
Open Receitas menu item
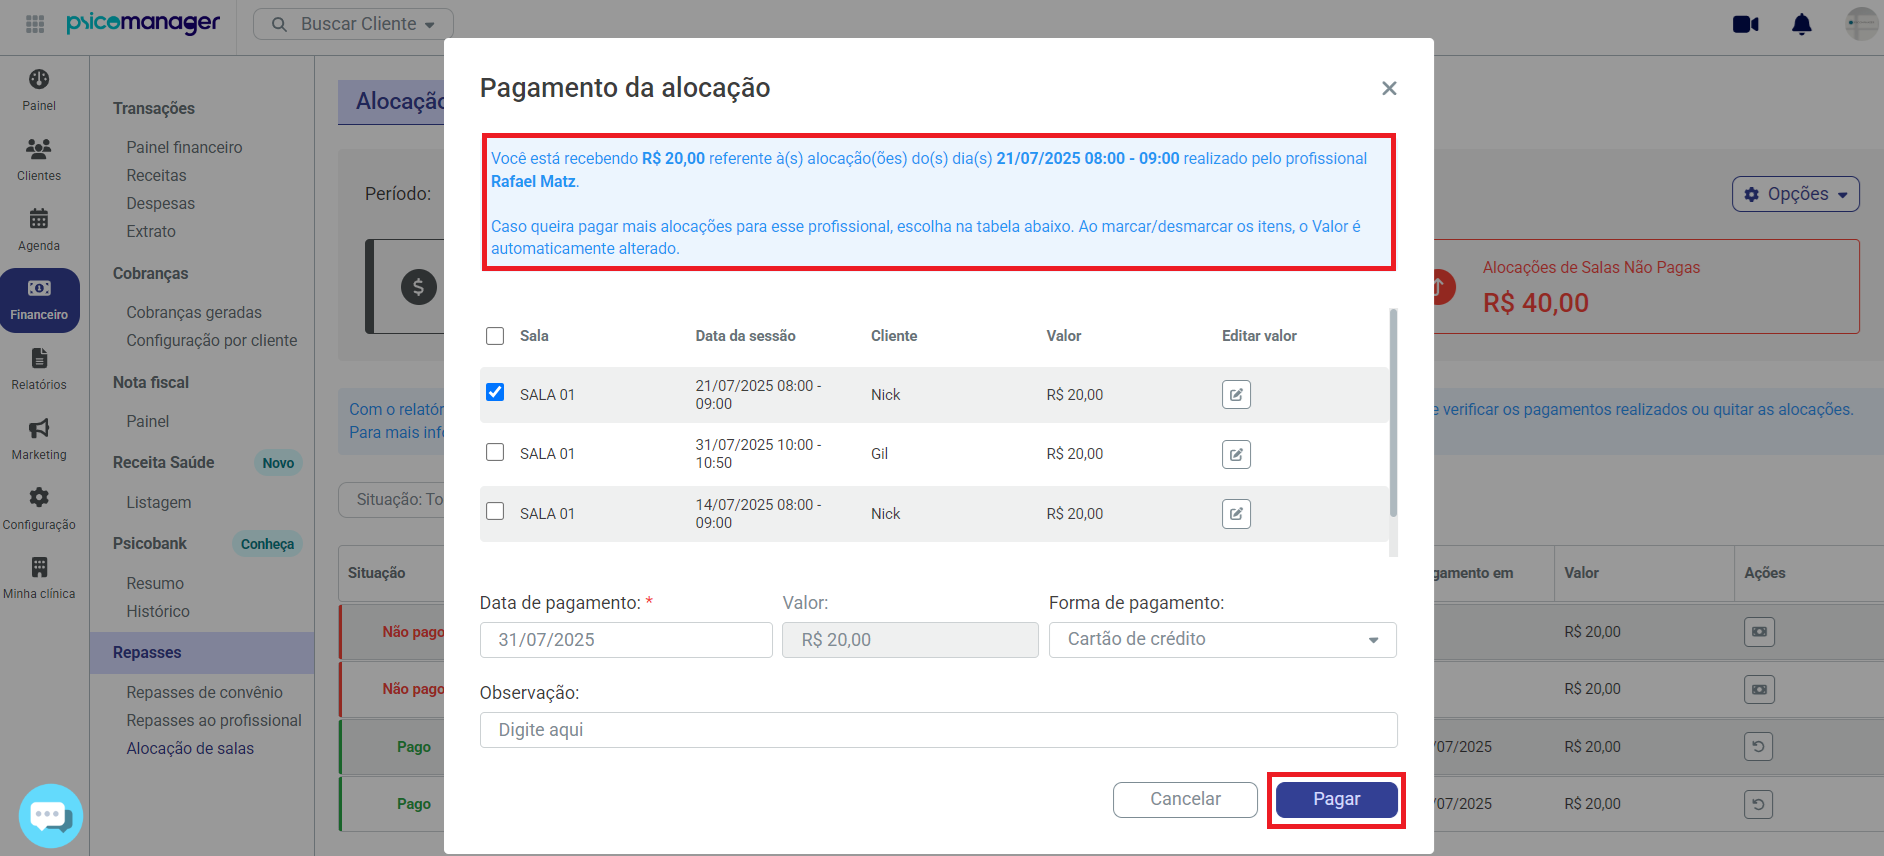click(156, 175)
